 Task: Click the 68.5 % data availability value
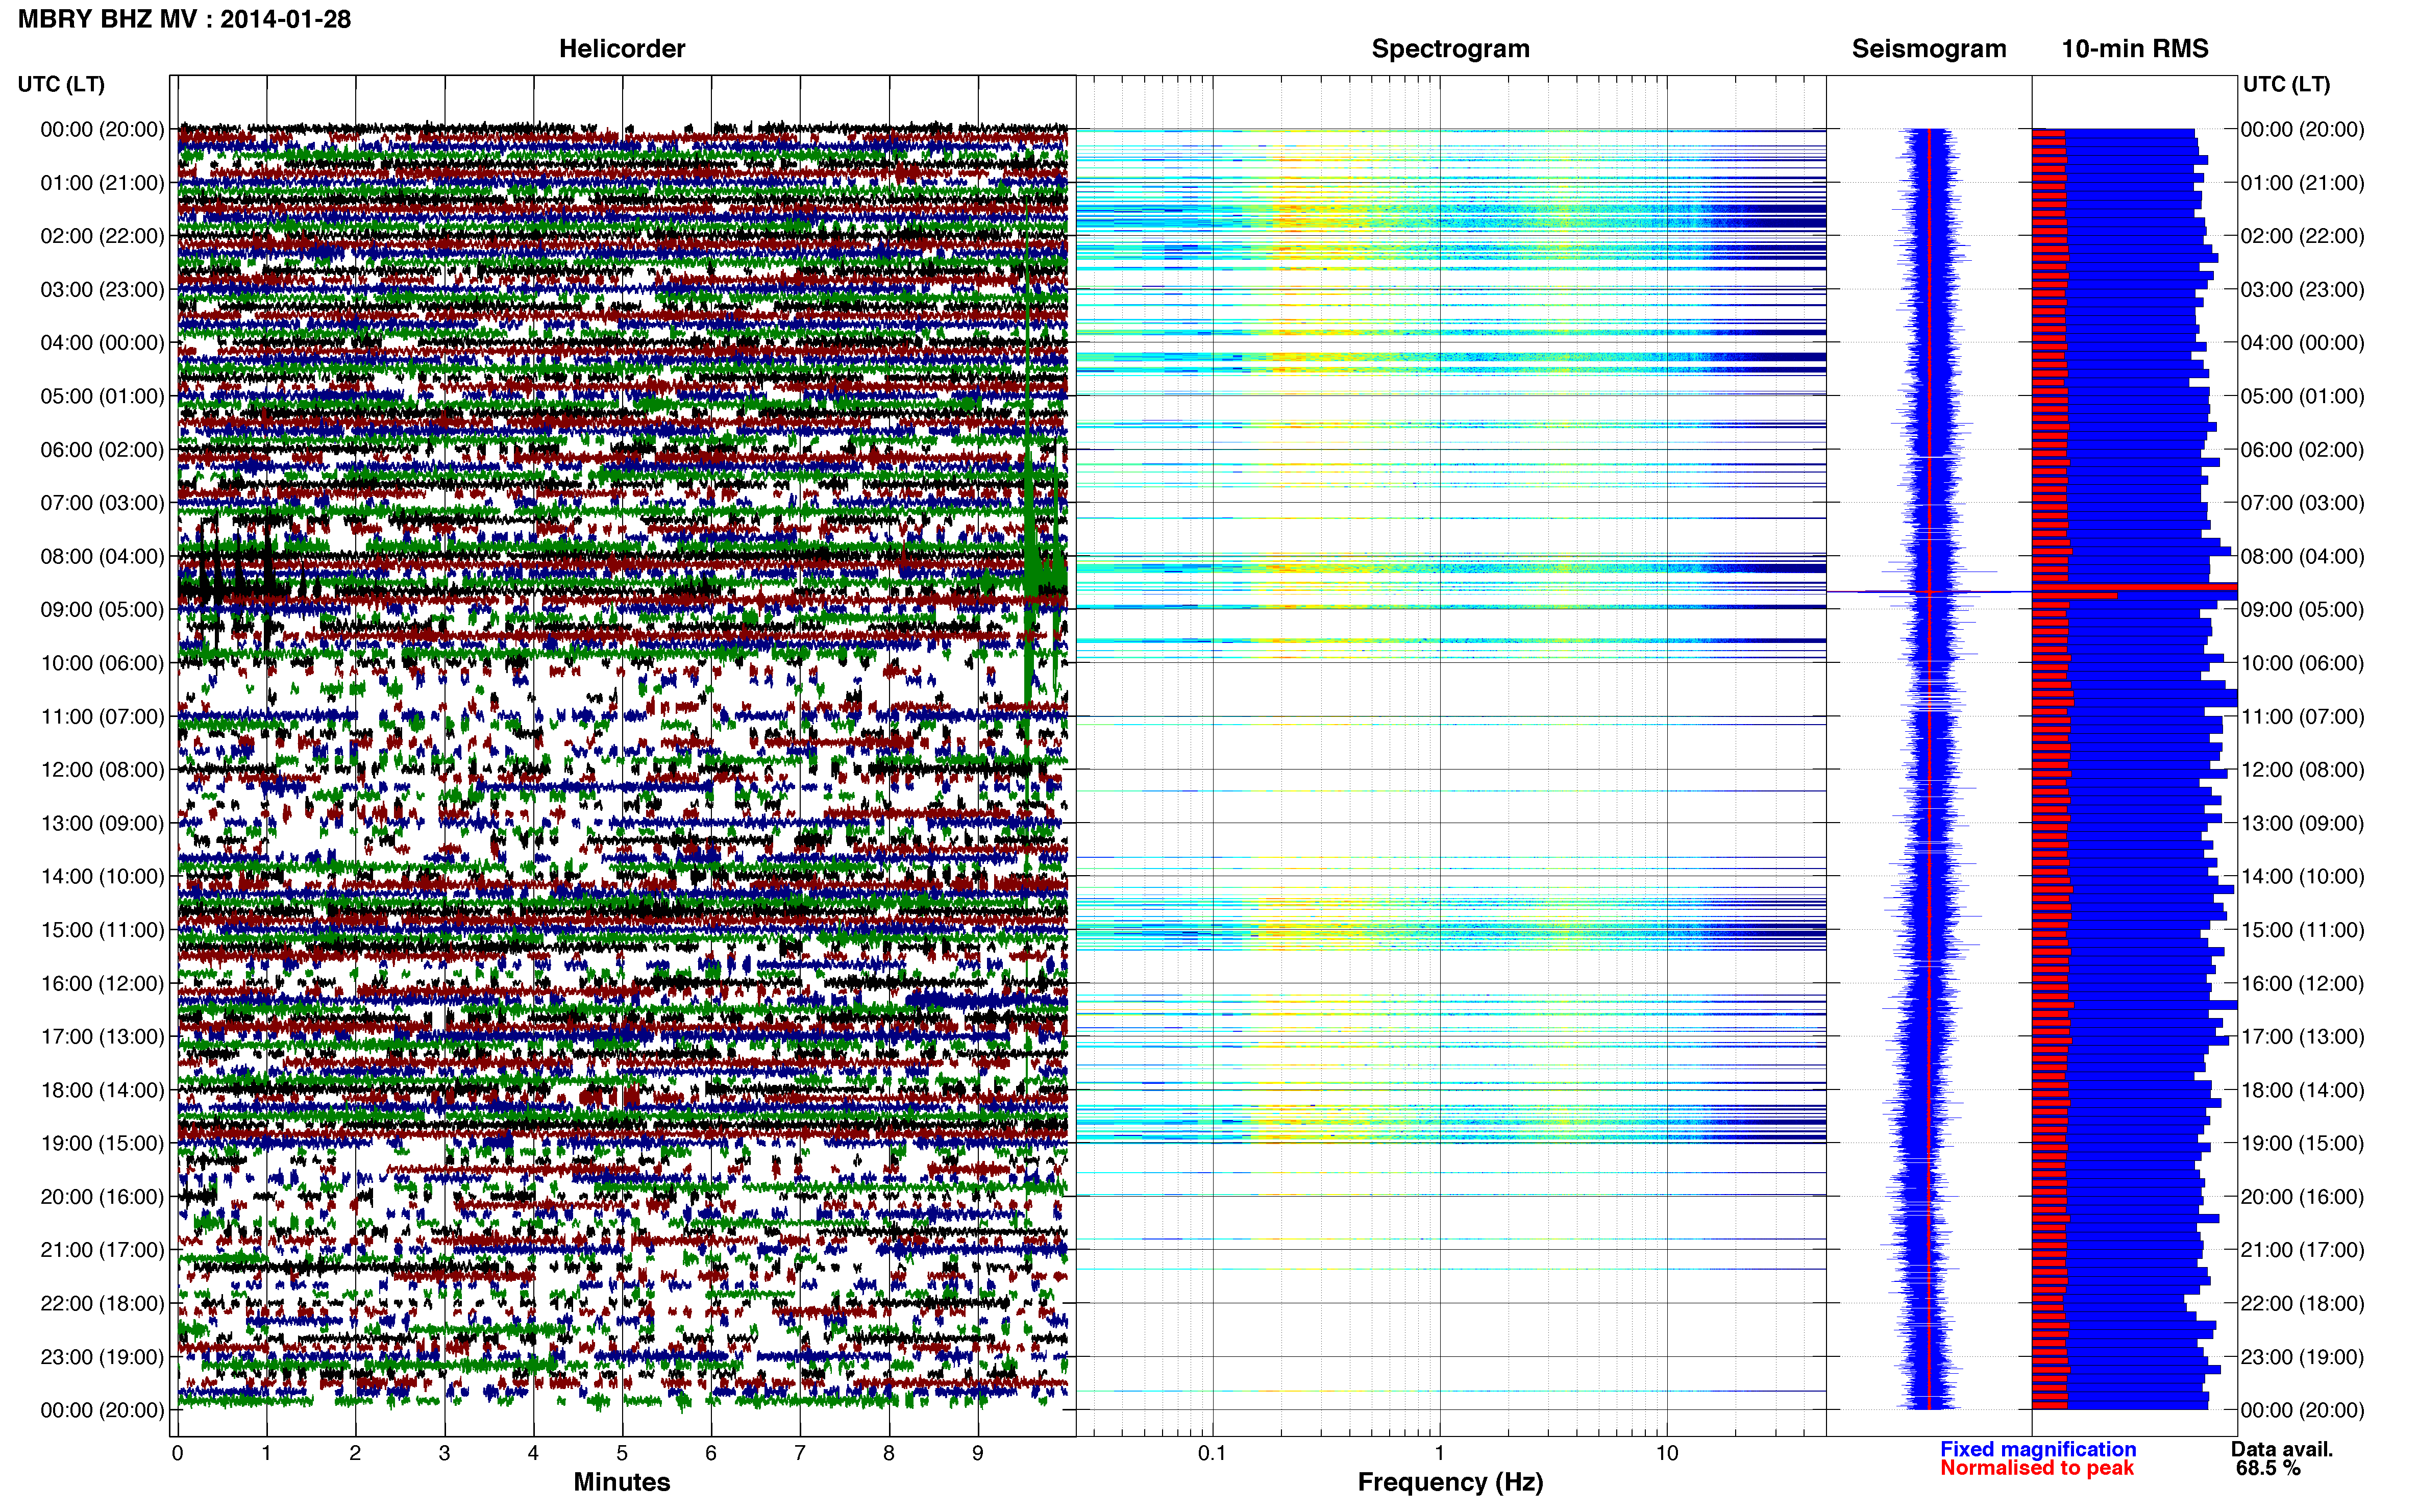[2268, 1468]
